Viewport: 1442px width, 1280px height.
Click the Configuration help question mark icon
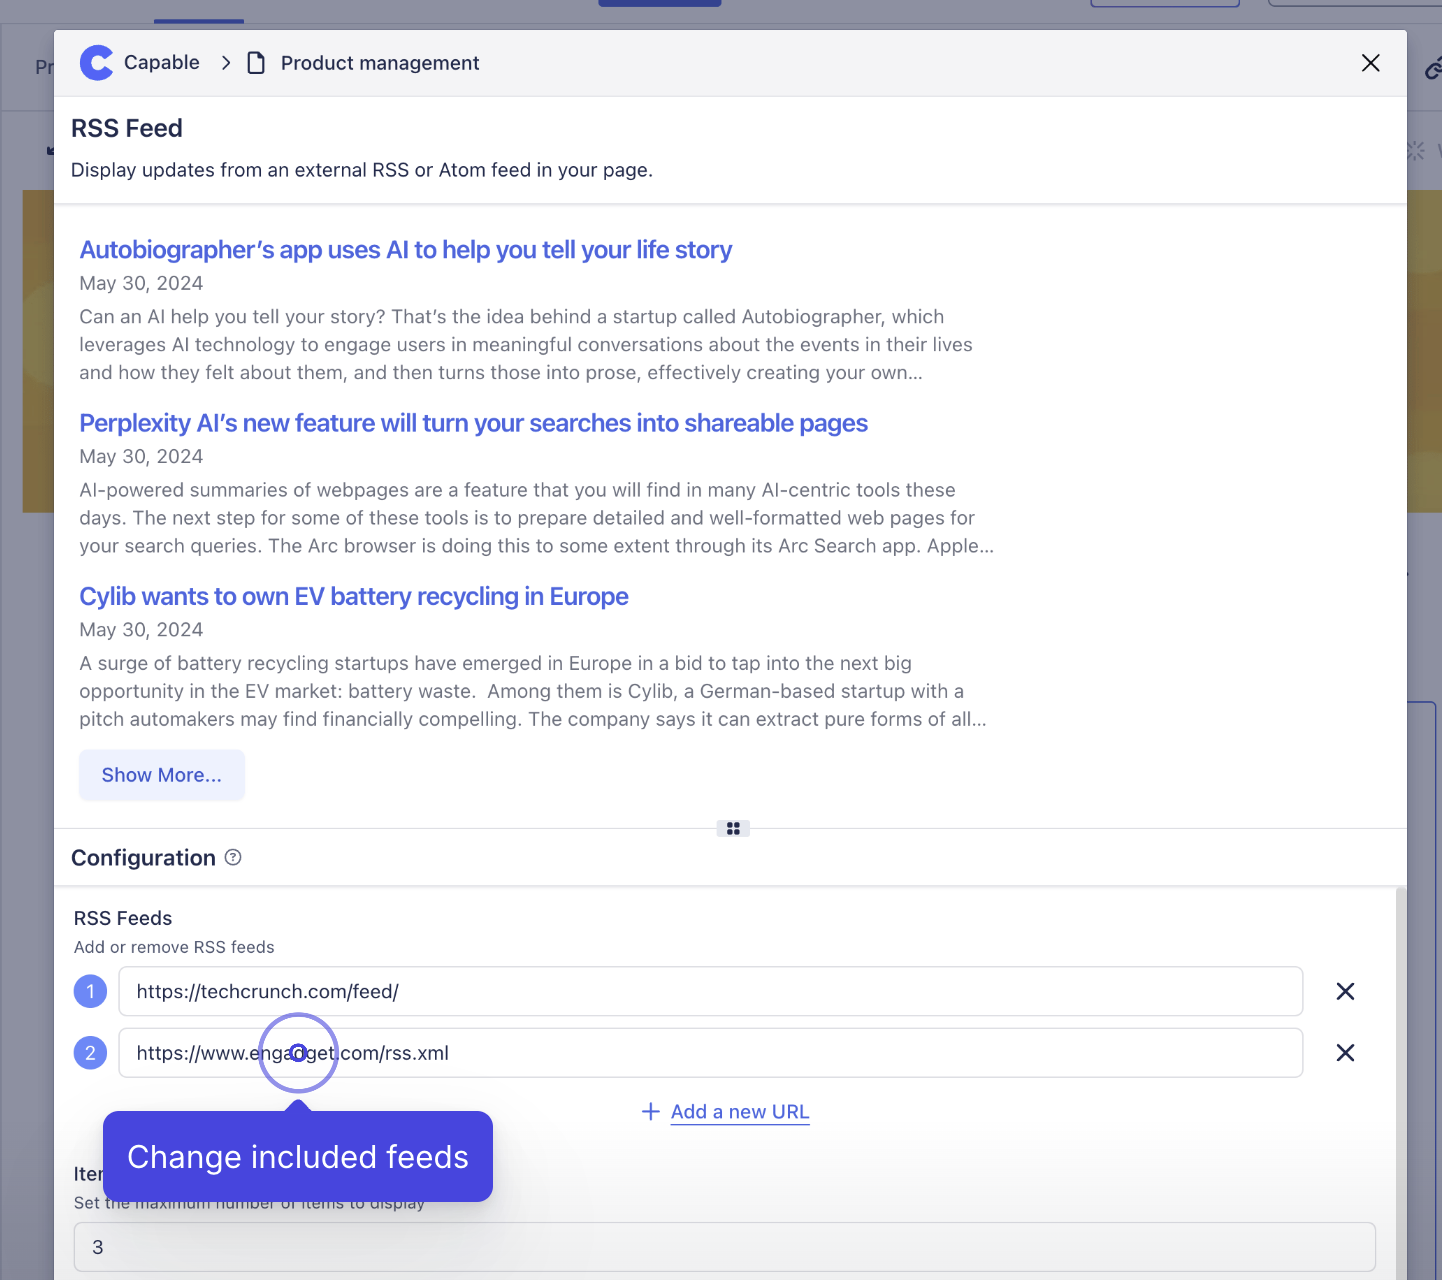coord(233,857)
